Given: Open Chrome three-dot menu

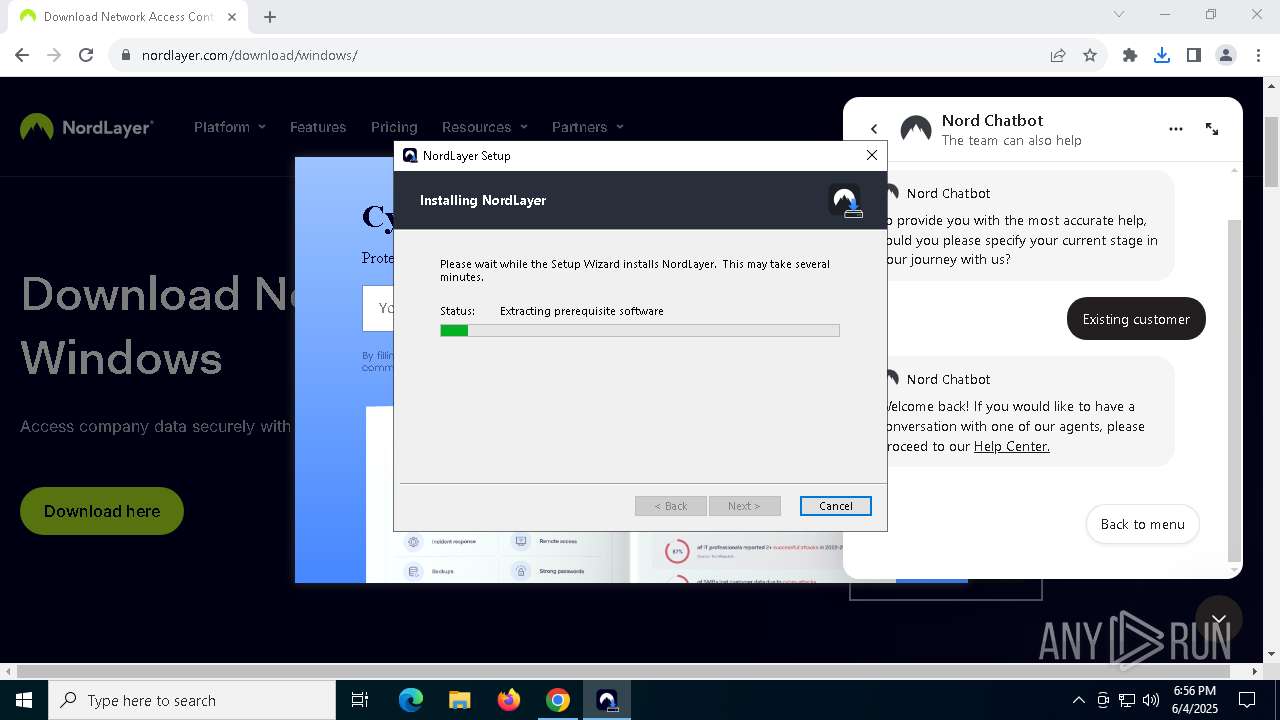Looking at the screenshot, I should tap(1258, 55).
